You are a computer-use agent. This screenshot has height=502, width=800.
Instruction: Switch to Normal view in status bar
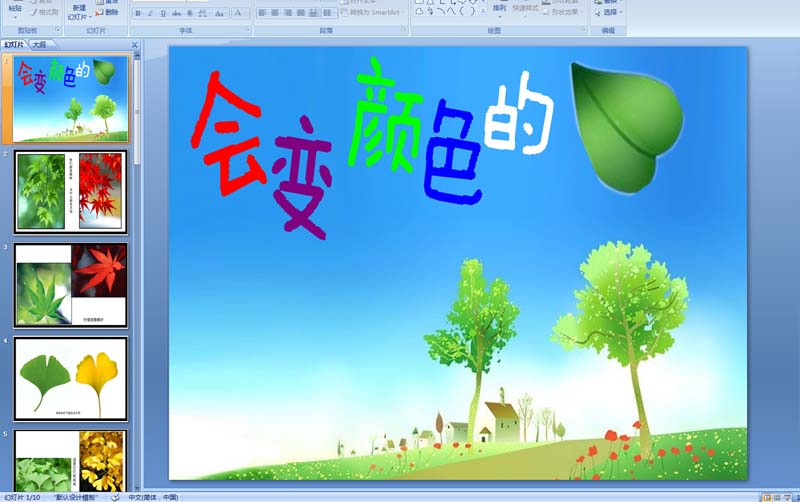[x=766, y=497]
